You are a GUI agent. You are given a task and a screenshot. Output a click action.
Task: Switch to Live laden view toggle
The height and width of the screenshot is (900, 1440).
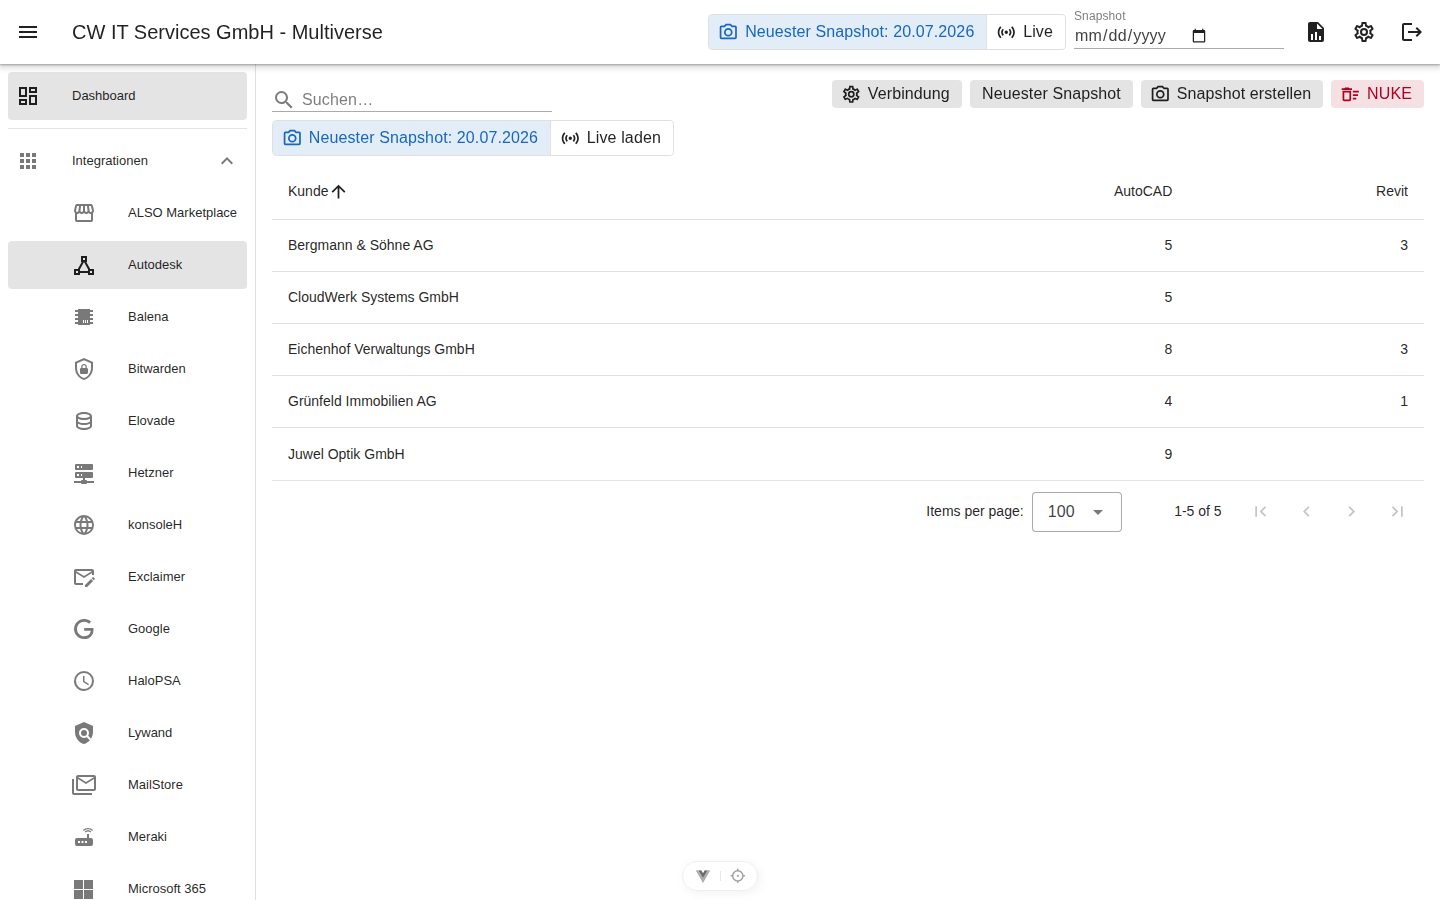click(x=611, y=138)
